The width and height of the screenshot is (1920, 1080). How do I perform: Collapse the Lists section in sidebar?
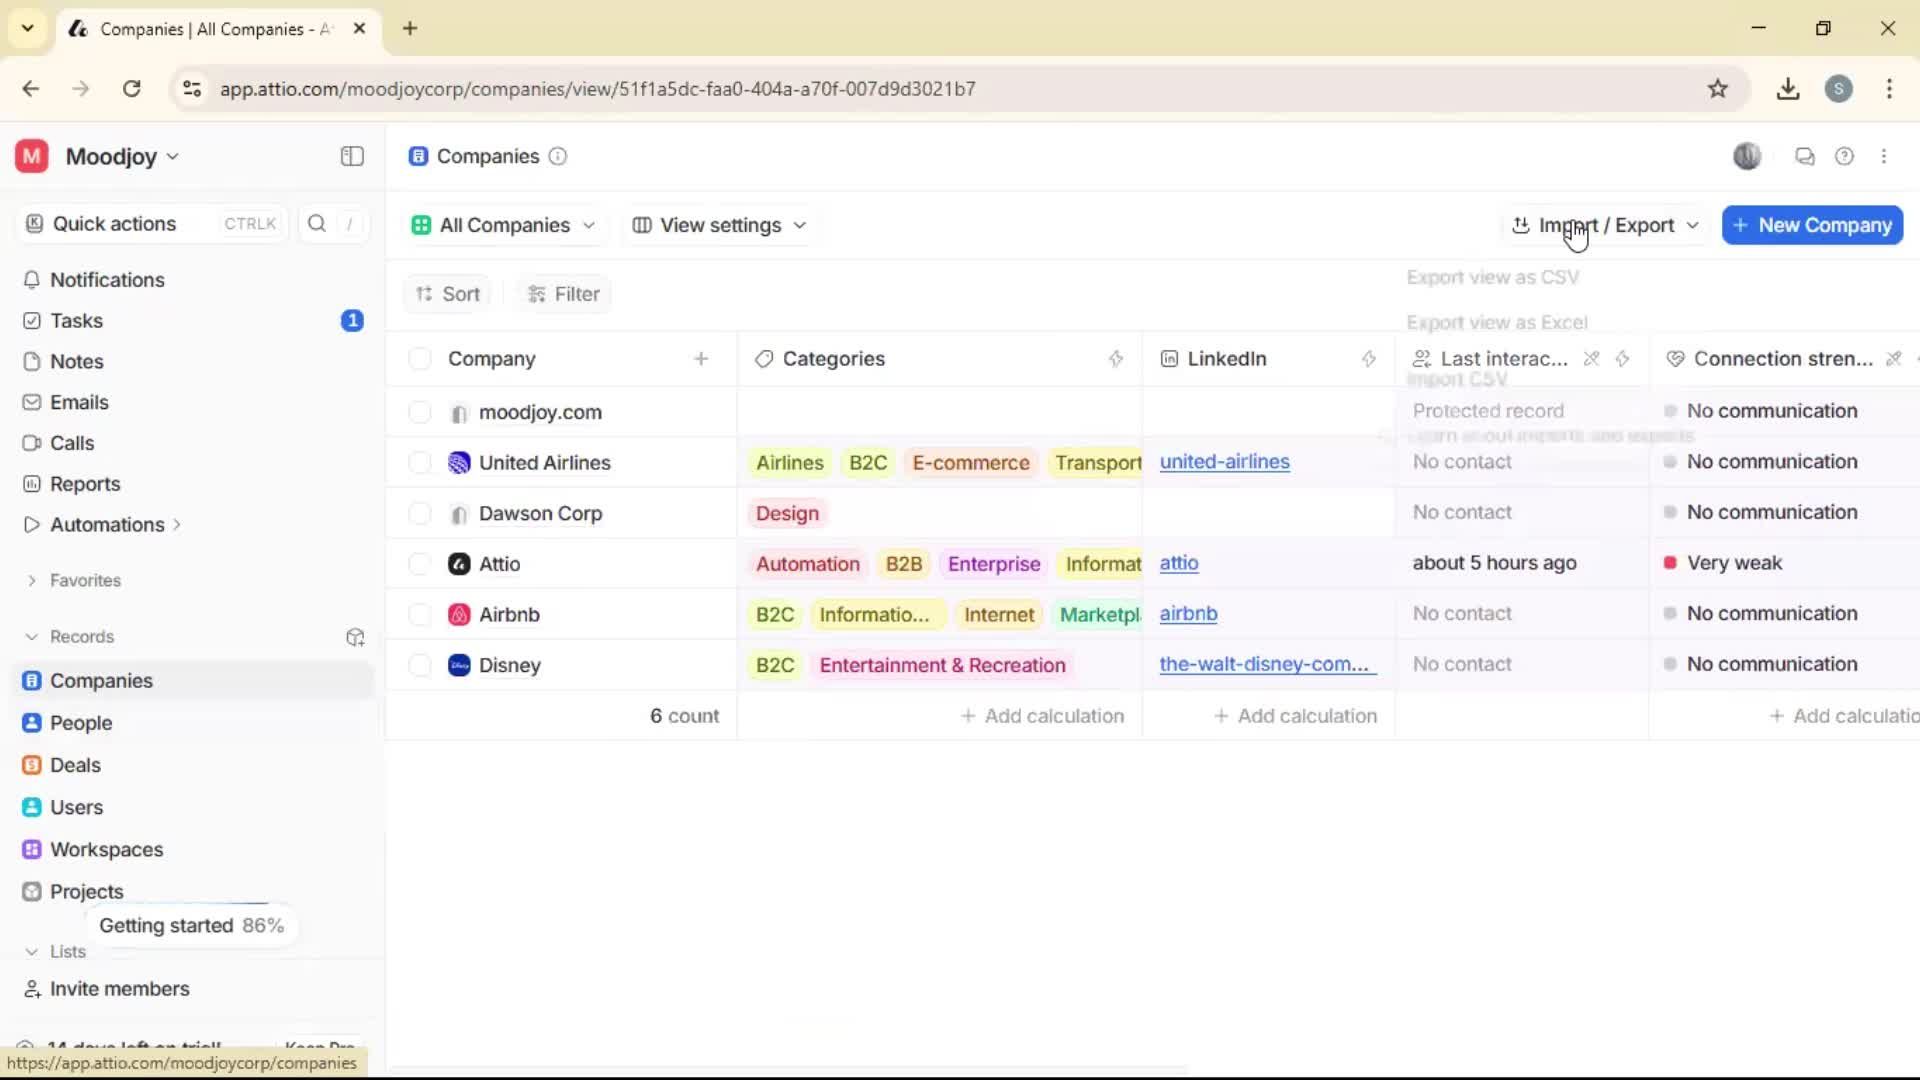31,951
